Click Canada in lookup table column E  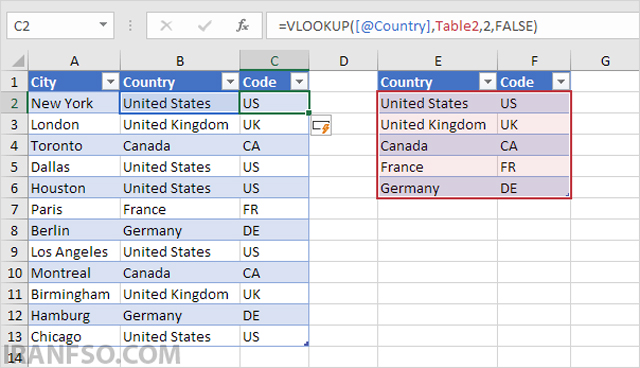(x=438, y=146)
